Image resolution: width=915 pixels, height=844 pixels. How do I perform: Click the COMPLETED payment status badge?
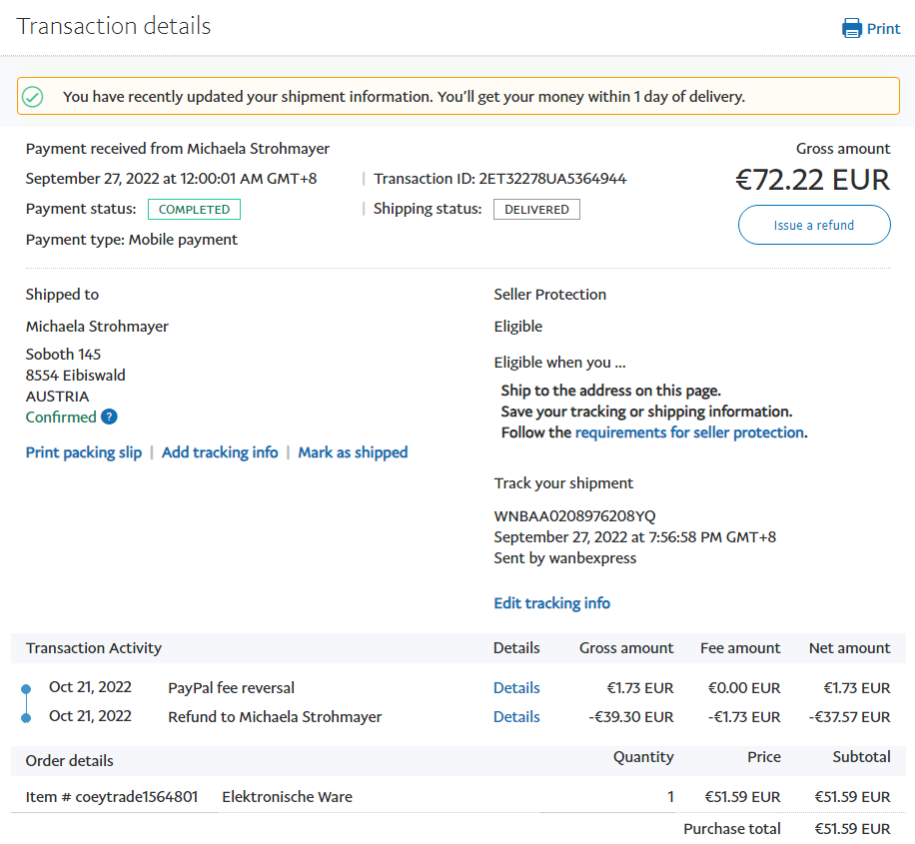pyautogui.click(x=194, y=210)
